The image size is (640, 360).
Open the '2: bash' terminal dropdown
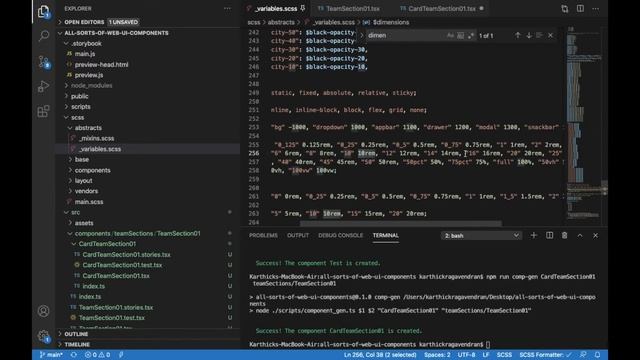481,236
